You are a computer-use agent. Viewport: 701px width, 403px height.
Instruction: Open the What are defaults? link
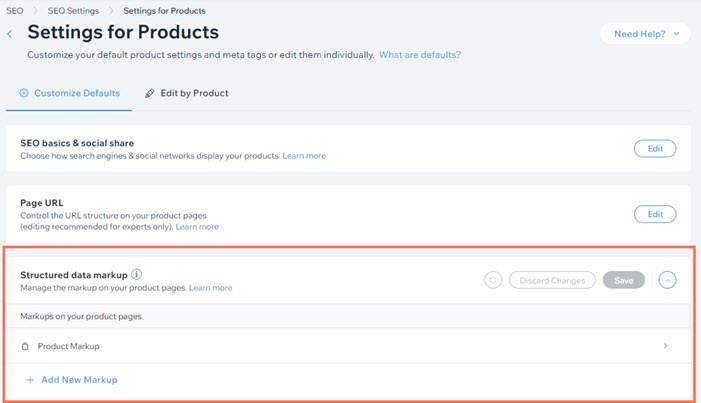[x=420, y=55]
